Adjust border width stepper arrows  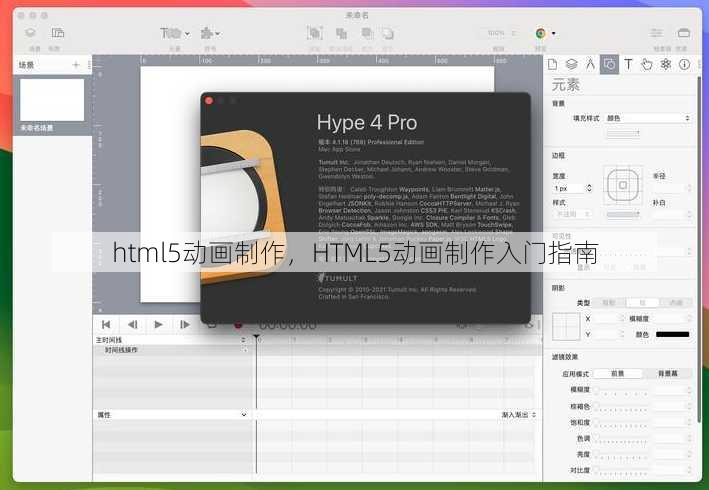(589, 188)
